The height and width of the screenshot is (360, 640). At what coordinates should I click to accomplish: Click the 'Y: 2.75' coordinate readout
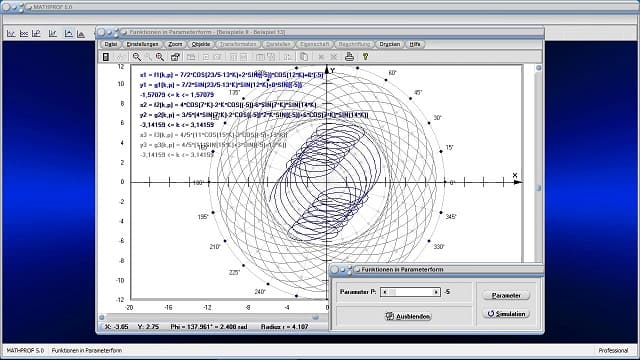click(148, 327)
